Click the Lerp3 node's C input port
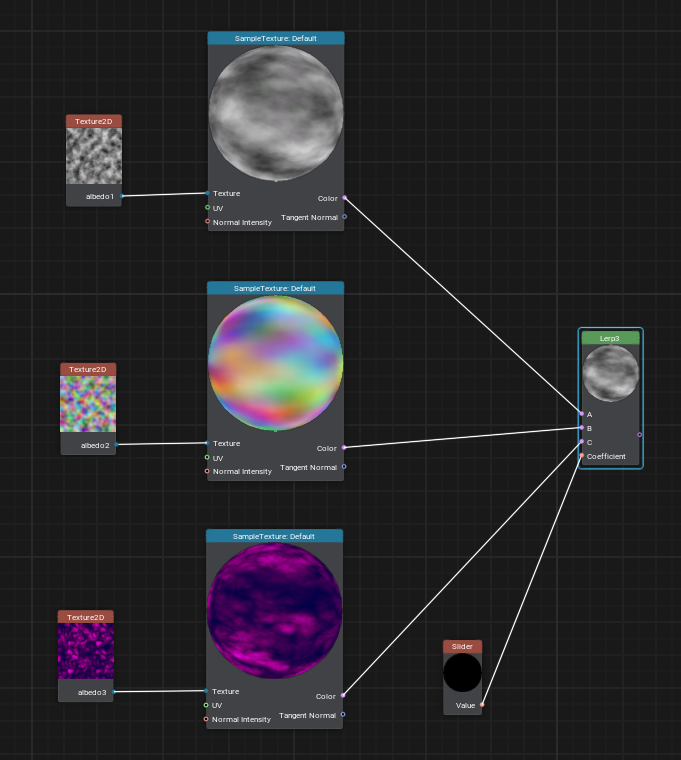Screen dimensions: 681x760 [581, 441]
